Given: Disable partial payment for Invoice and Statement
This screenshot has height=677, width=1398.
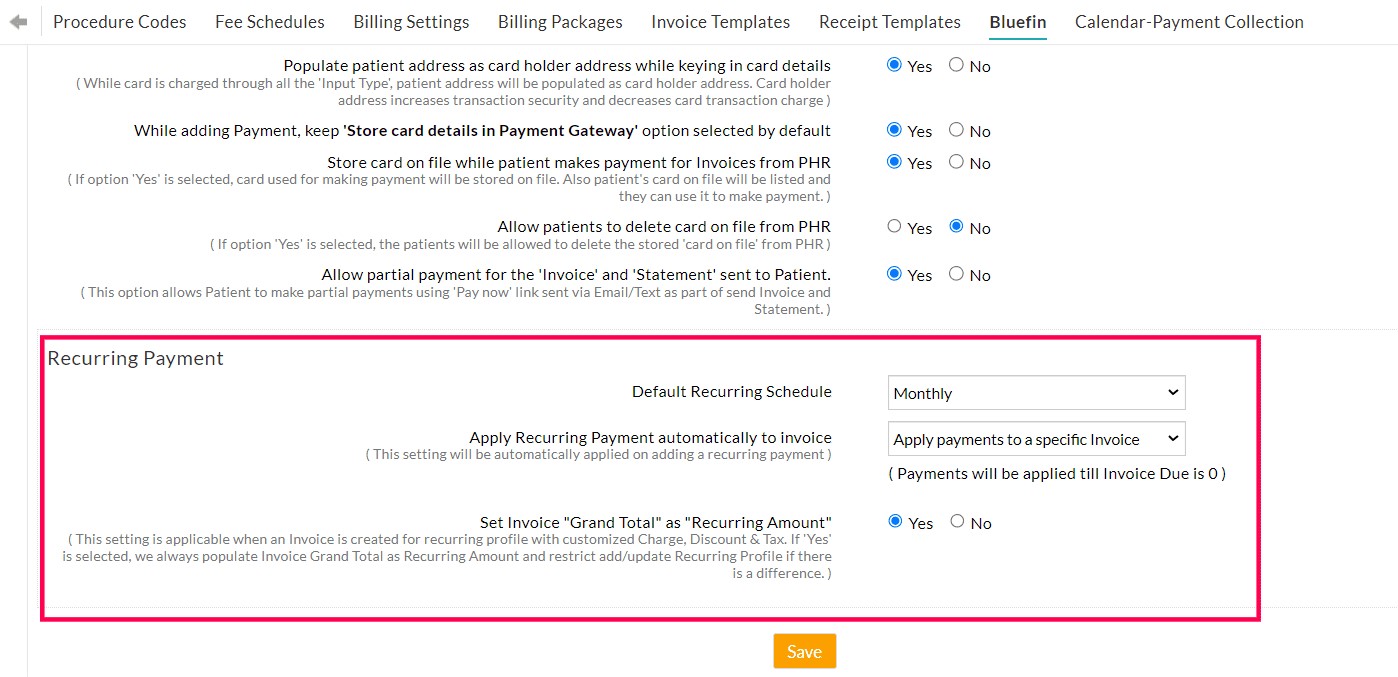Looking at the screenshot, I should coord(955,273).
